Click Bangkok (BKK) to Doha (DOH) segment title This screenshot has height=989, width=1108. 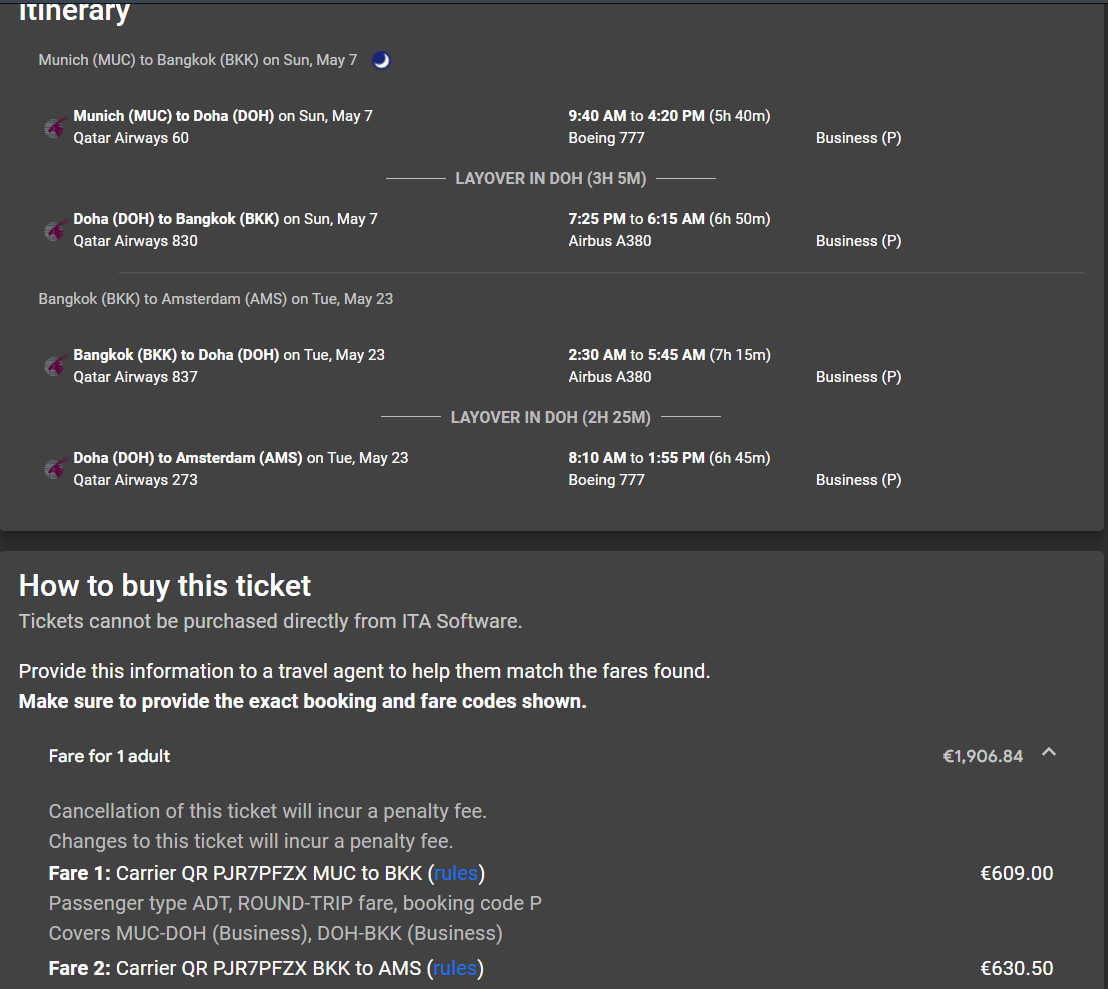176,355
